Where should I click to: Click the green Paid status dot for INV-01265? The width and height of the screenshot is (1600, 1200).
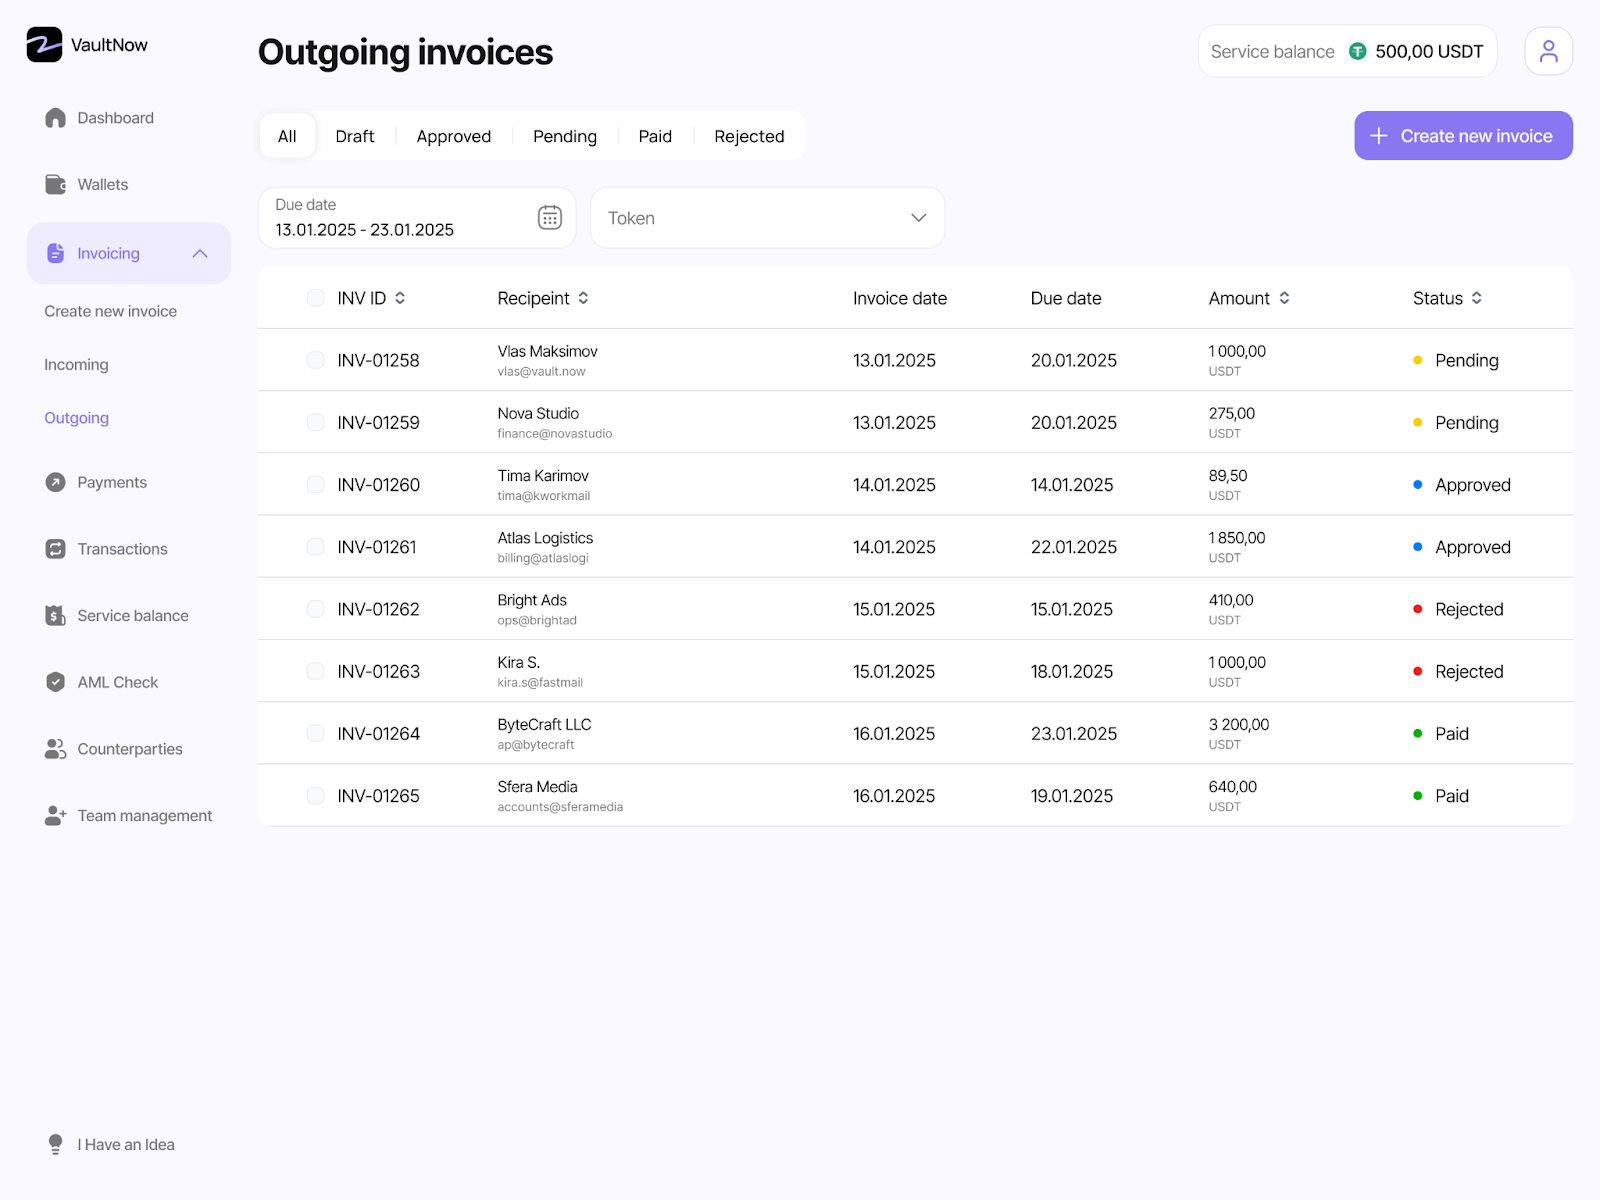click(x=1417, y=796)
